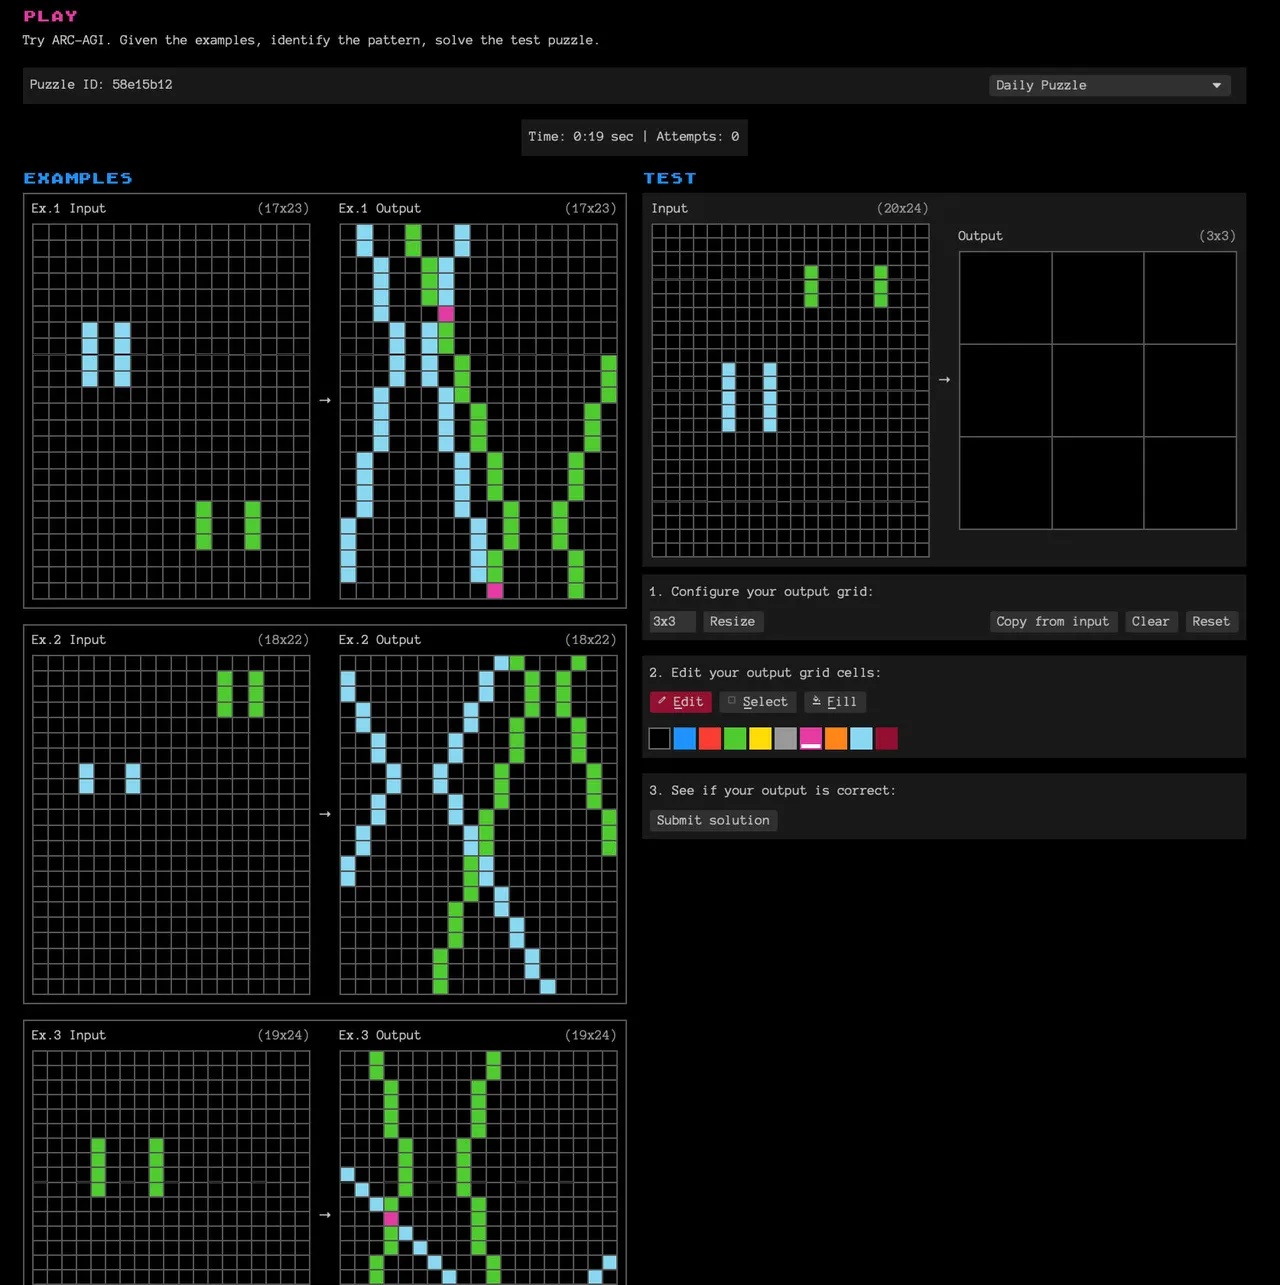
Task: Click the center cell of output grid
Action: click(1097, 390)
